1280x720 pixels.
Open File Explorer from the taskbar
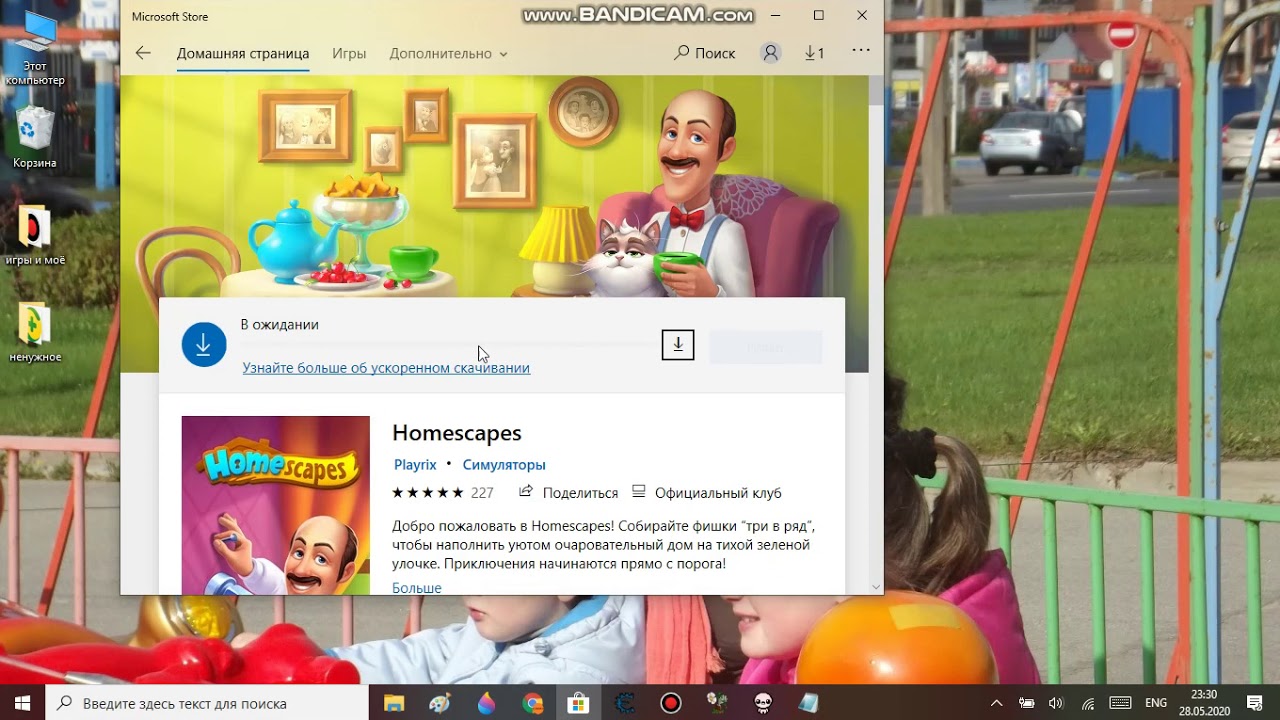pyautogui.click(x=394, y=703)
